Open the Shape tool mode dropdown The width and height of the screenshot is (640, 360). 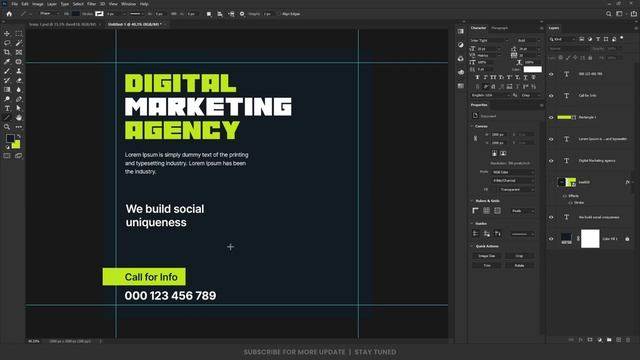[x=49, y=14]
